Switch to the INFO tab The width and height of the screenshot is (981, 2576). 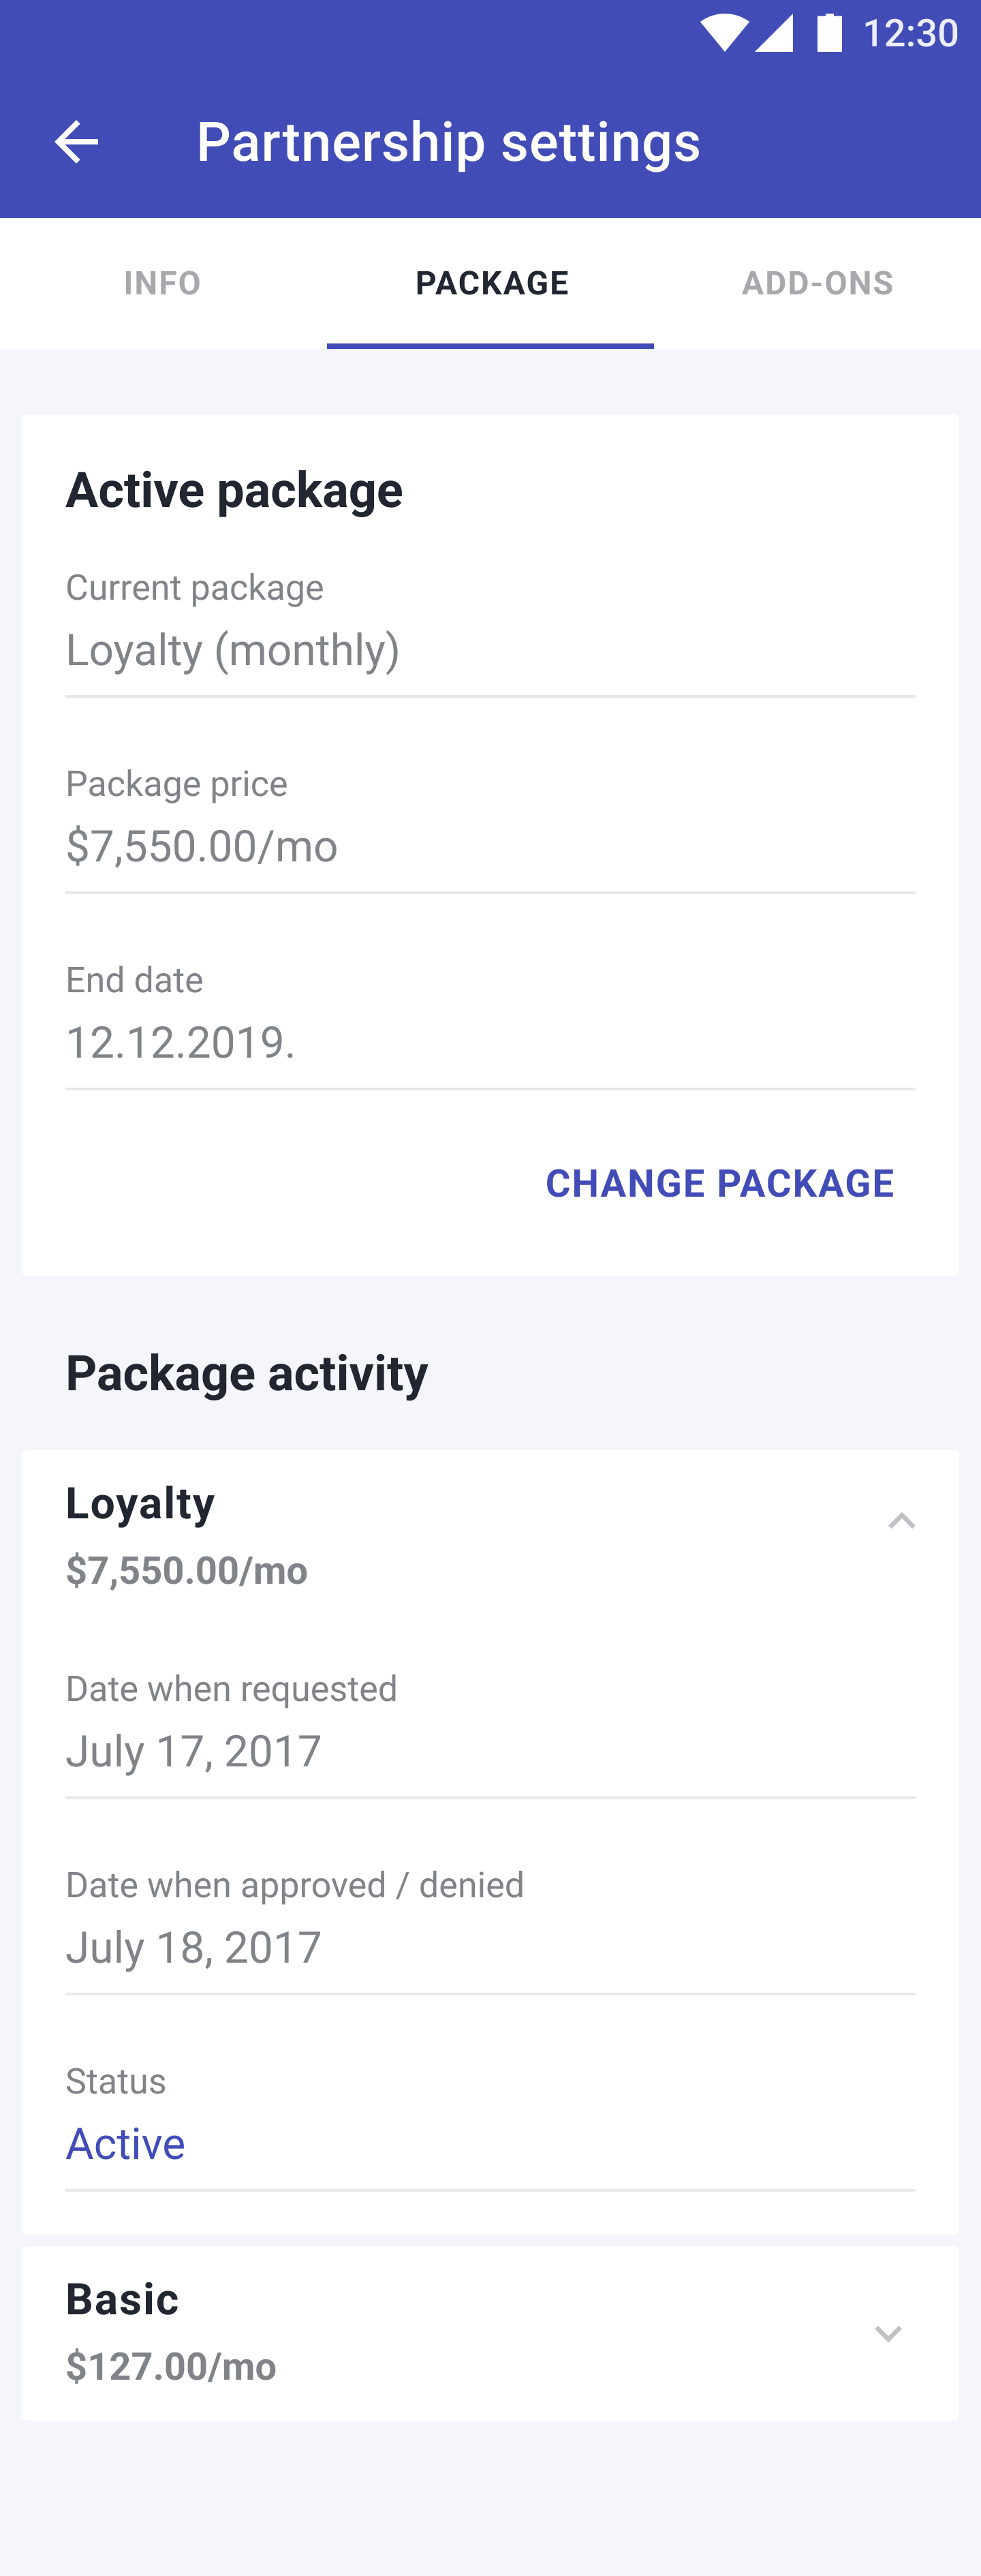pos(163,283)
